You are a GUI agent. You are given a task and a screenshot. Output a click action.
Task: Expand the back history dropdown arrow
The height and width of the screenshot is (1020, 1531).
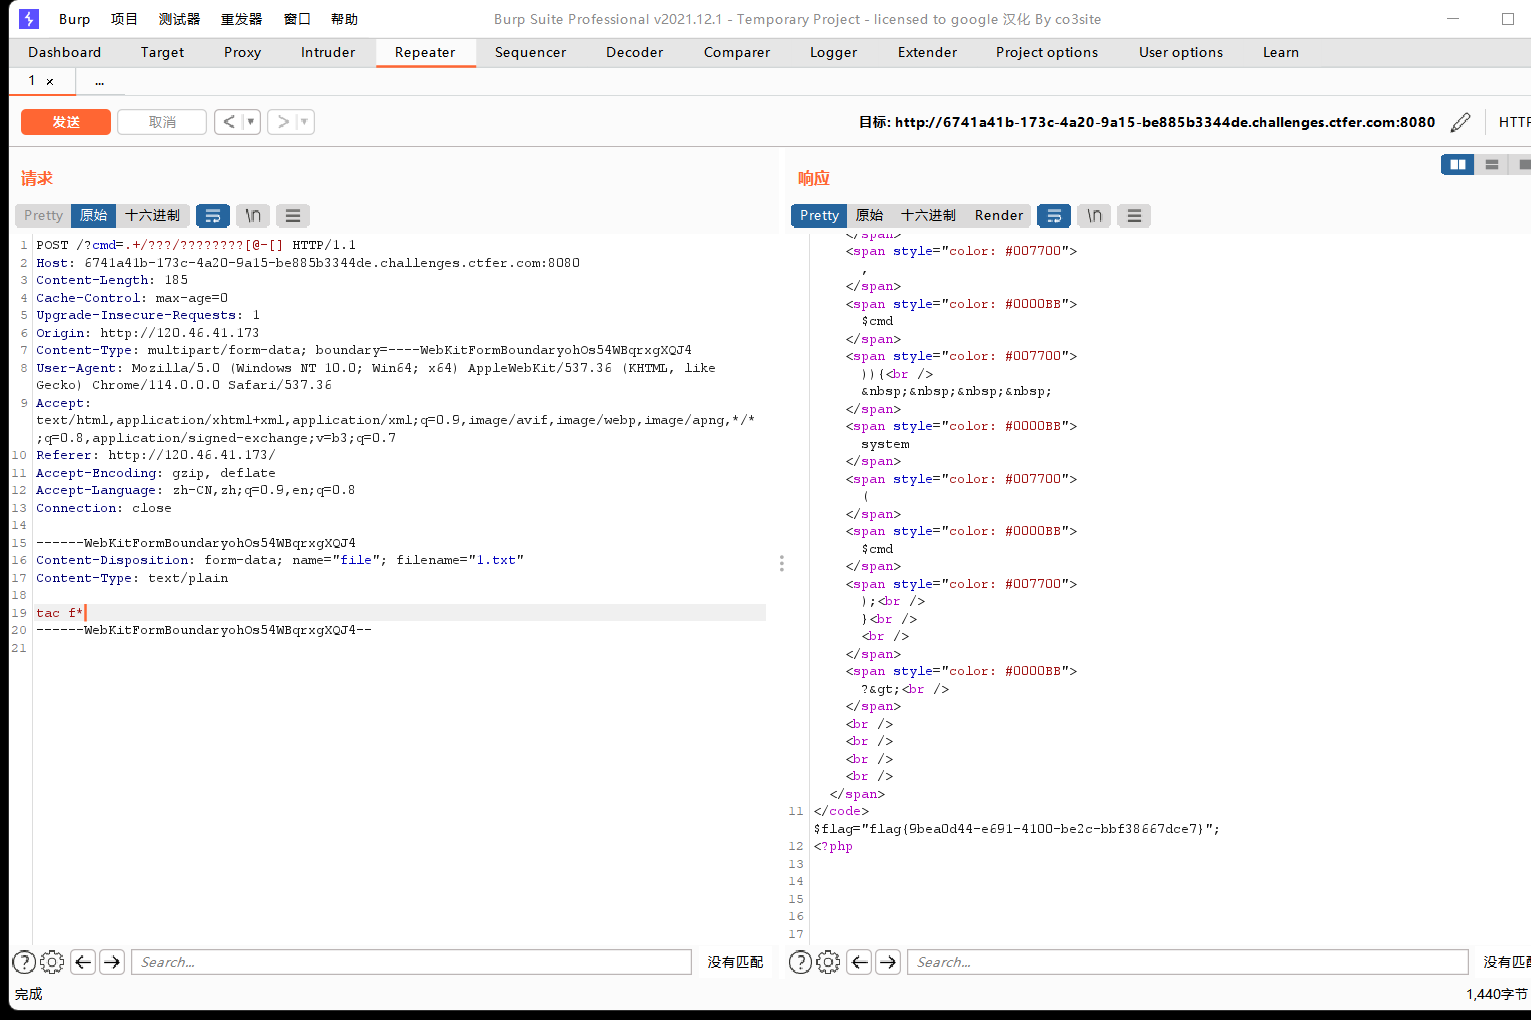click(x=251, y=122)
